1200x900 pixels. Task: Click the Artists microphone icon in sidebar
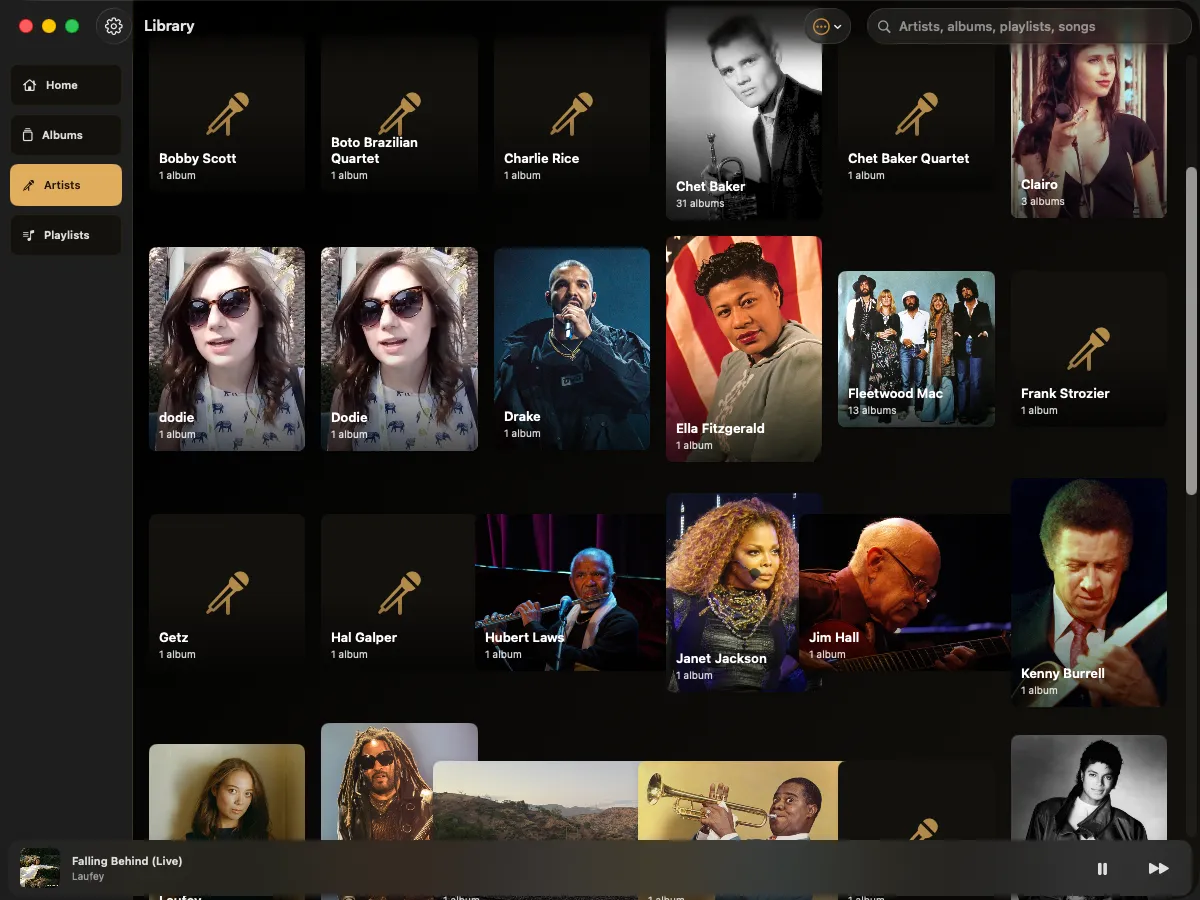pyautogui.click(x=29, y=185)
